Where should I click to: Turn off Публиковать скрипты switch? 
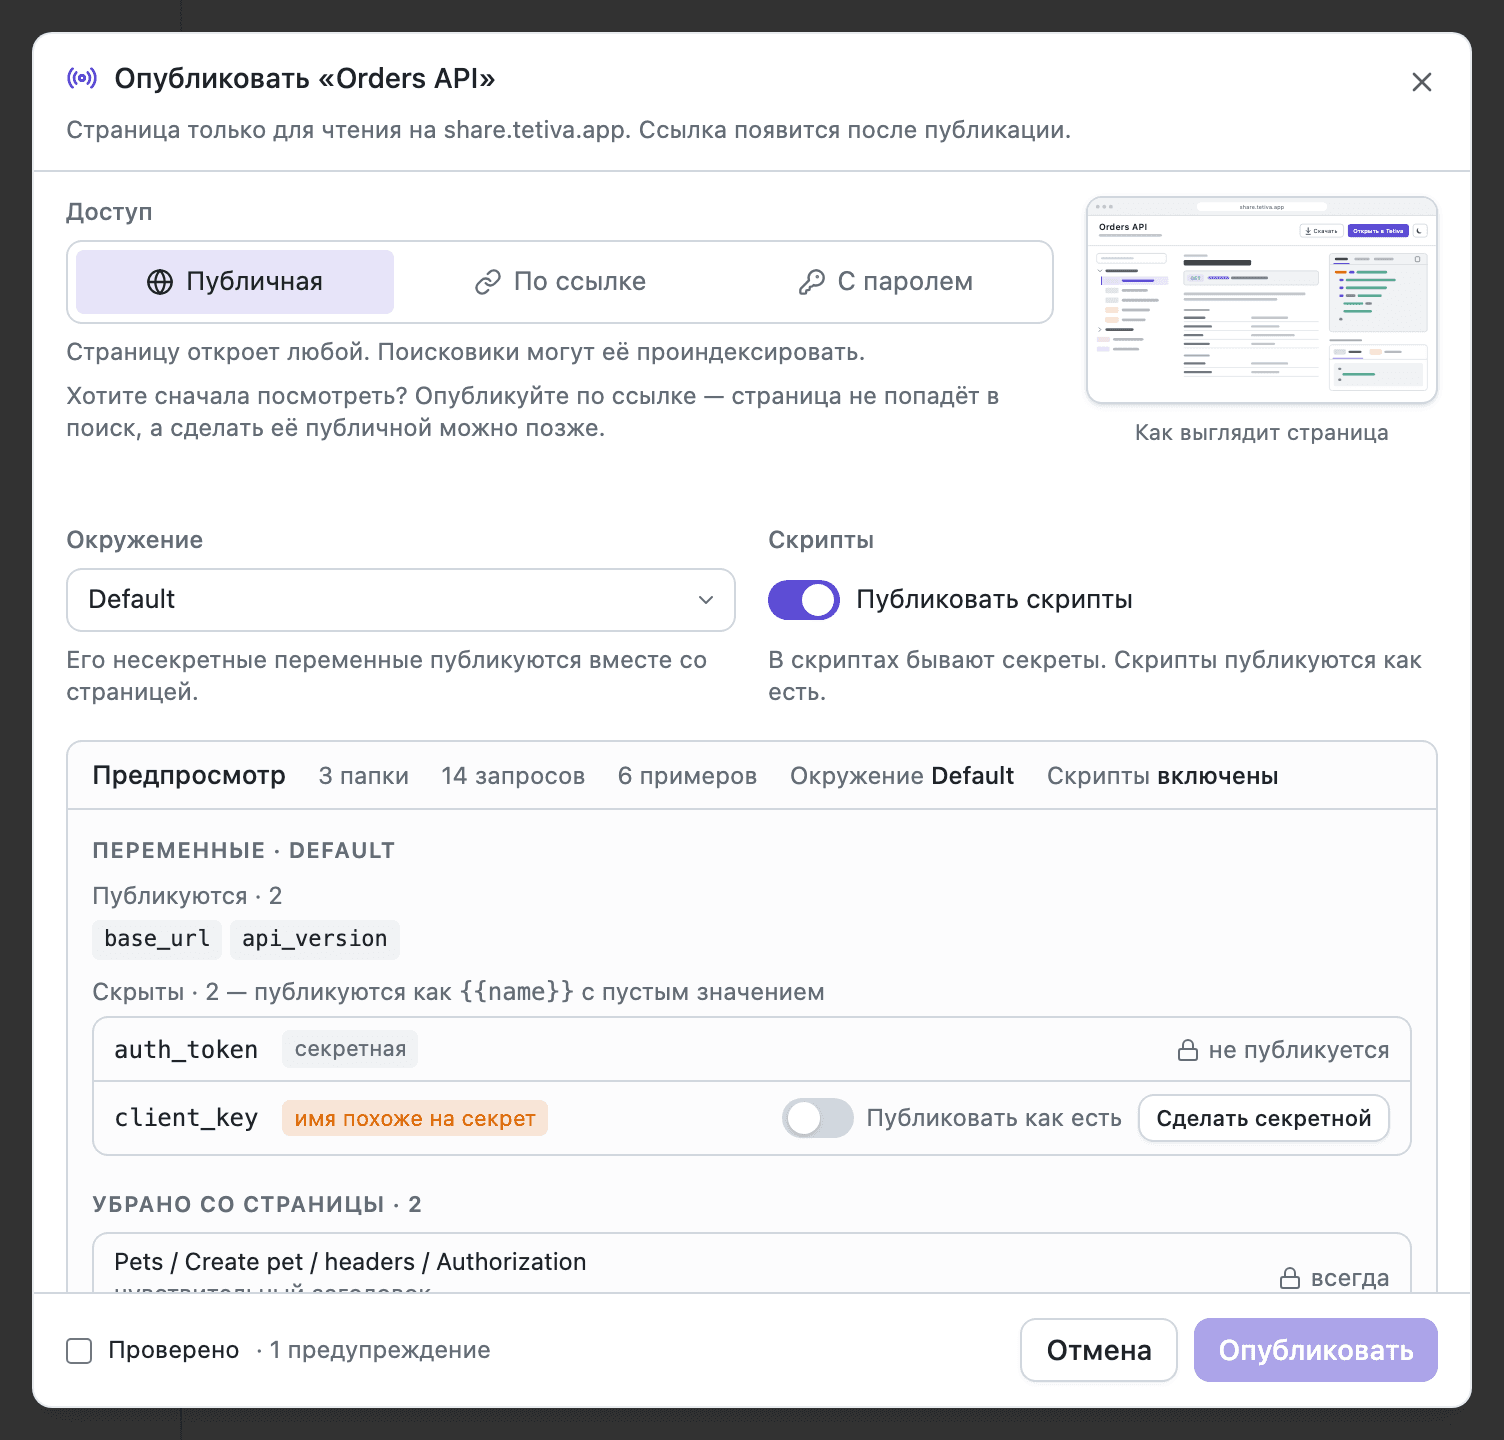(804, 600)
